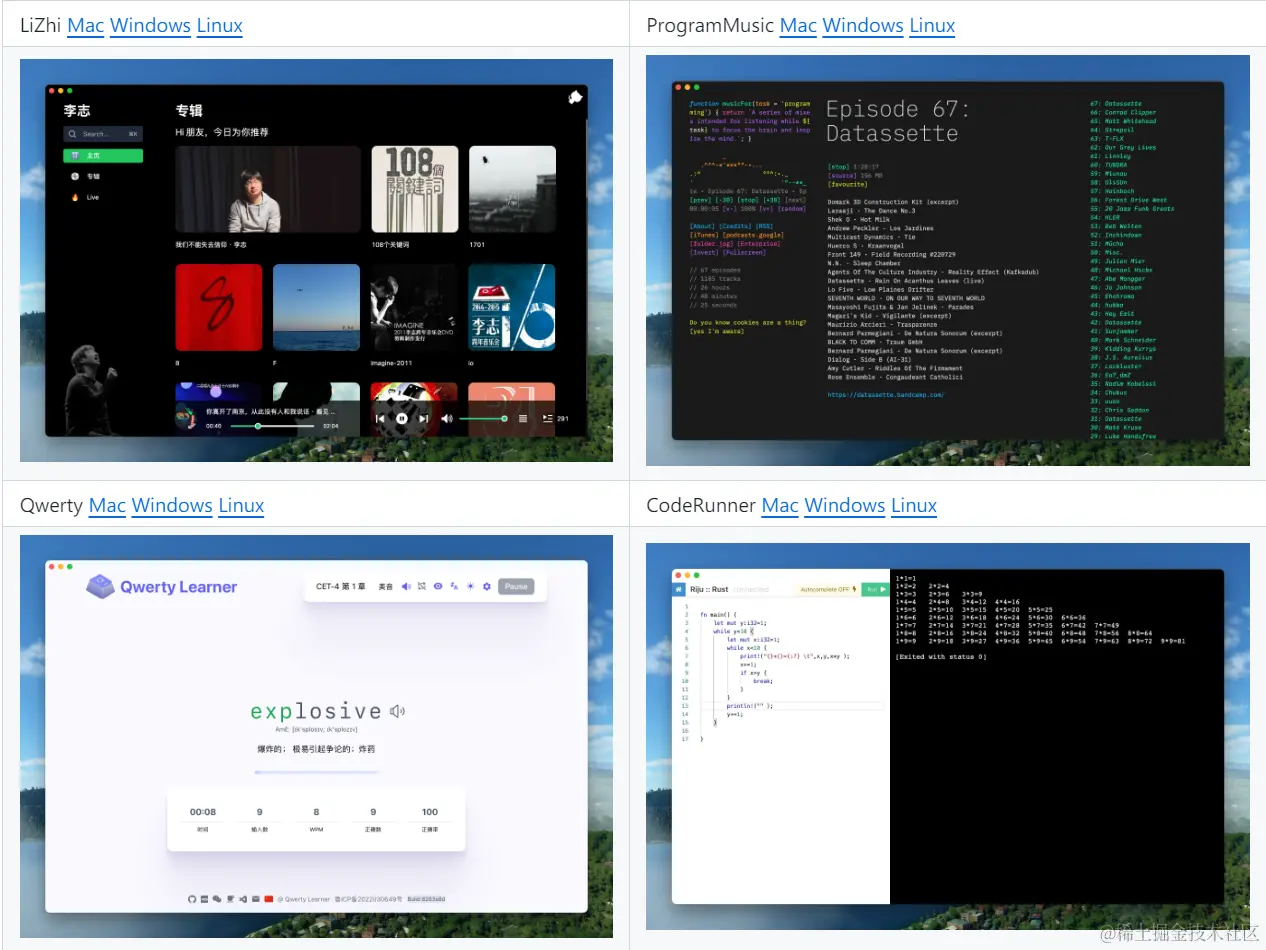The width and height of the screenshot is (1266, 950).
Task: Click the pin icon in LiZhi window corner
Action: [575, 97]
